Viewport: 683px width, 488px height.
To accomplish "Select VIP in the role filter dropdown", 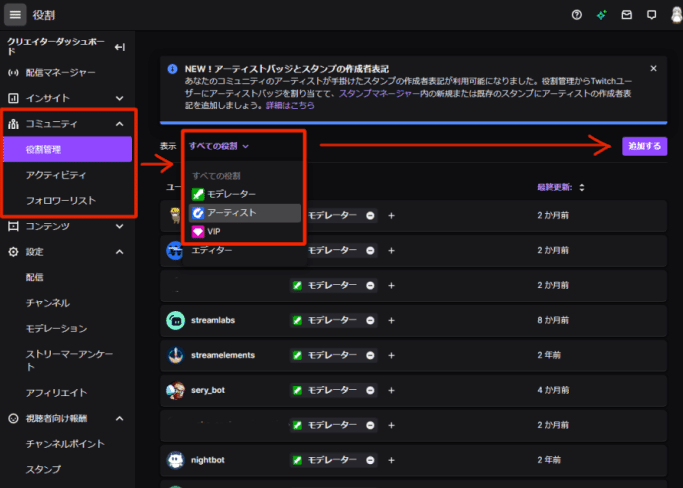I will [245, 231].
